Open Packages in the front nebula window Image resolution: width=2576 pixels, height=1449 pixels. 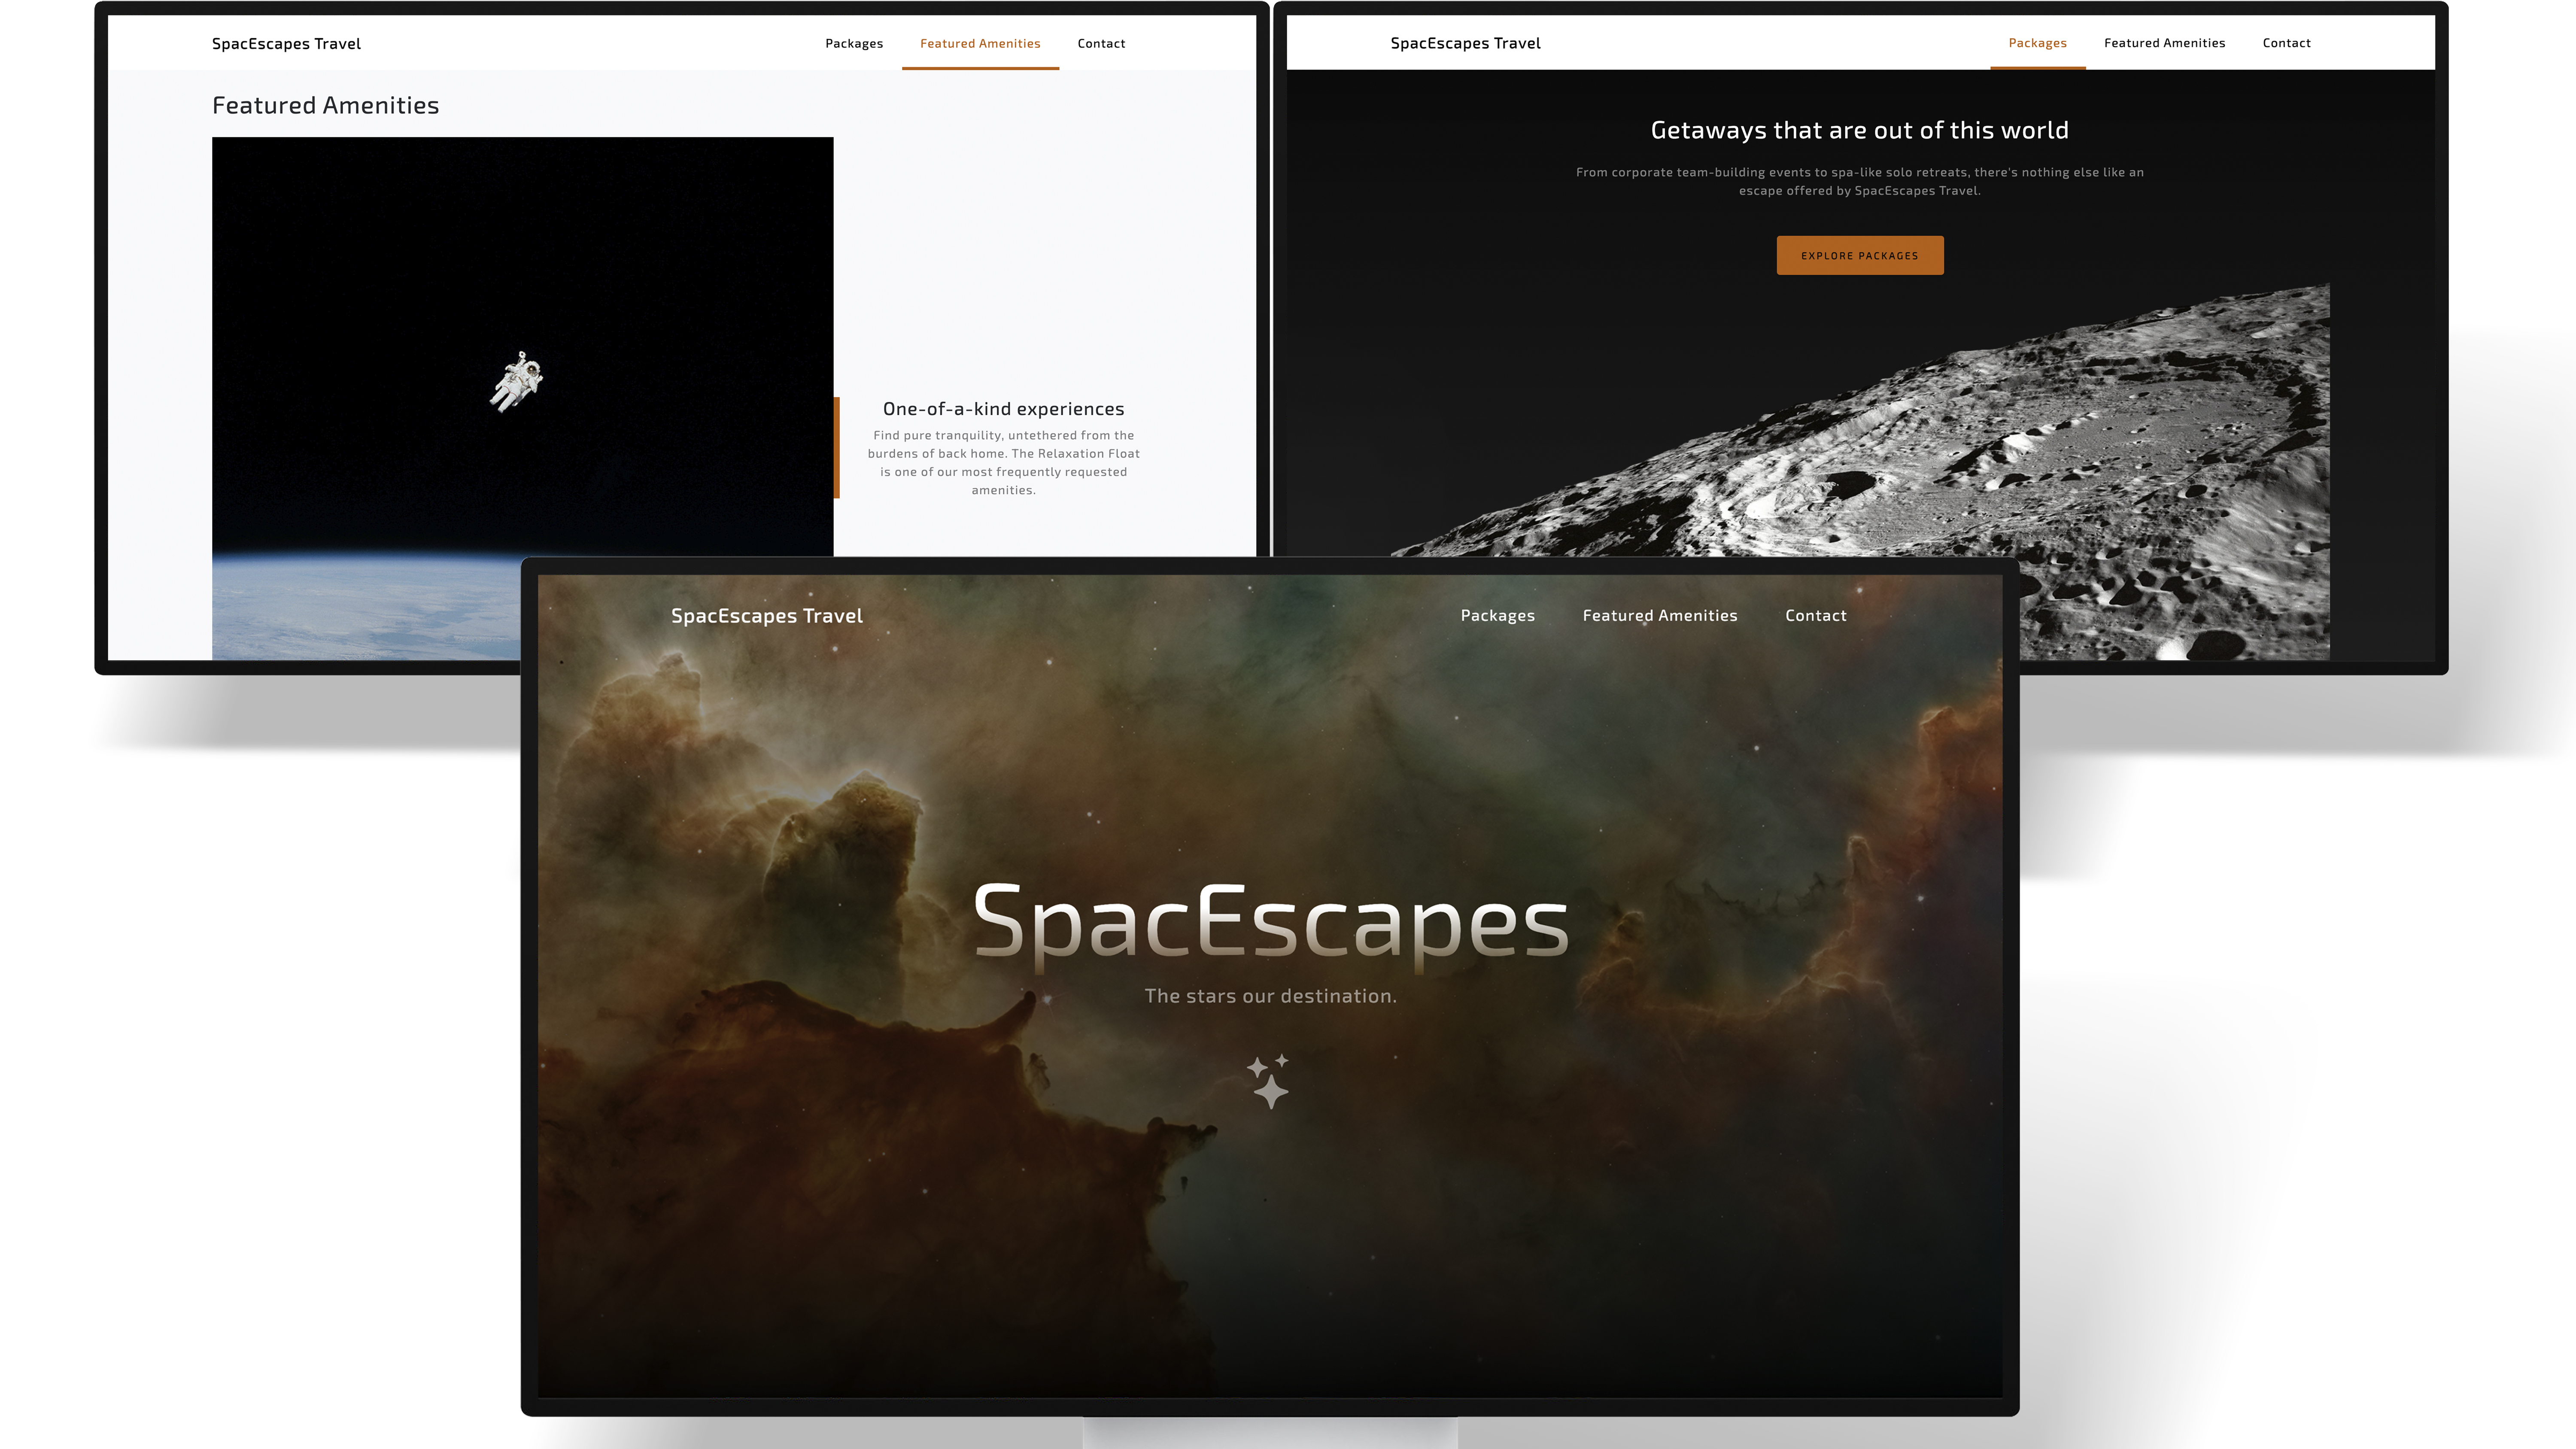tap(1497, 616)
